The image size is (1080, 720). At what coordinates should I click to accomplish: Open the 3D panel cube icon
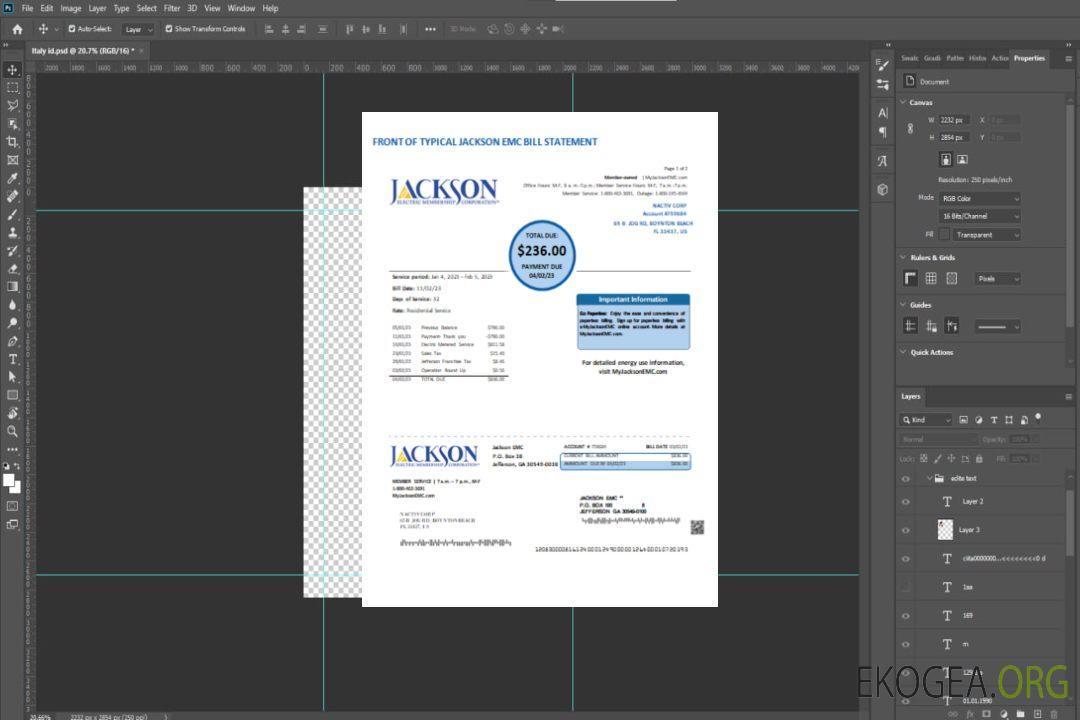882,189
